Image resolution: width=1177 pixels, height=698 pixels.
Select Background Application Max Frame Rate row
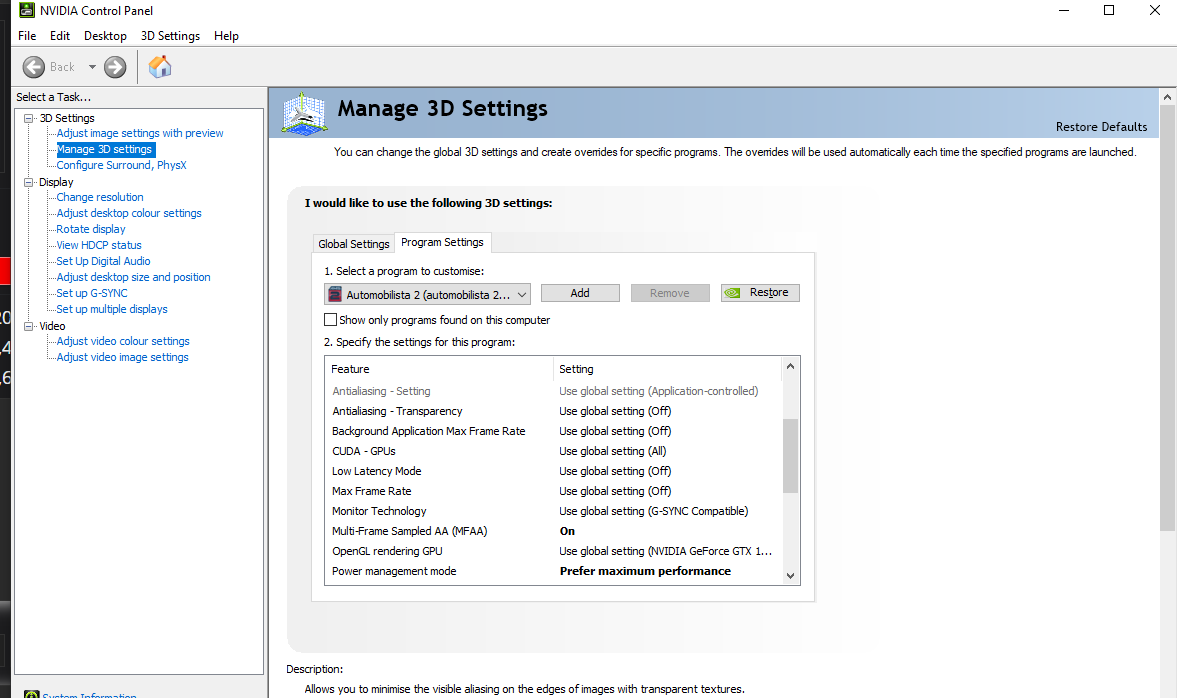[x=554, y=431]
